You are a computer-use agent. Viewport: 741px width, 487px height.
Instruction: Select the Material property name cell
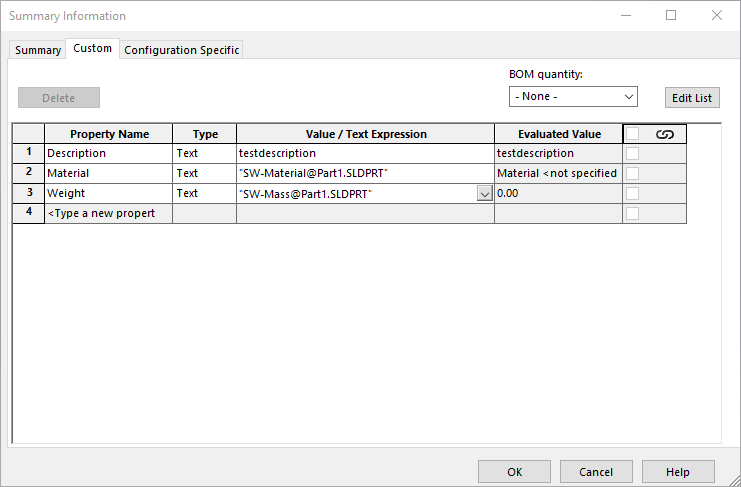click(x=109, y=173)
